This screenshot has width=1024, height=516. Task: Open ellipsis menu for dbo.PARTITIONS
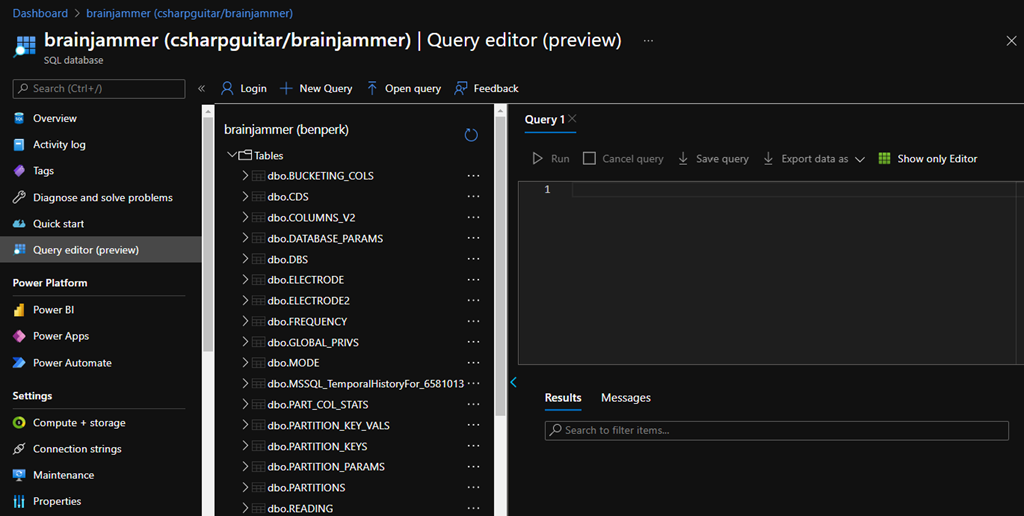[473, 487]
